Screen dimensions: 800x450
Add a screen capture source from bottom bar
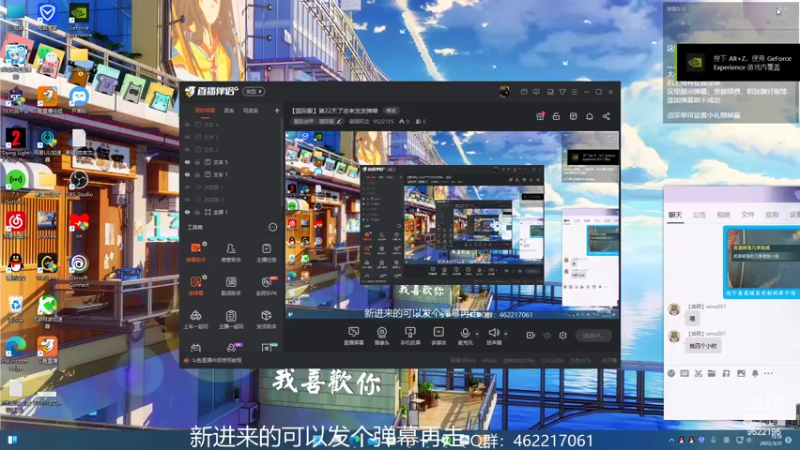point(354,336)
